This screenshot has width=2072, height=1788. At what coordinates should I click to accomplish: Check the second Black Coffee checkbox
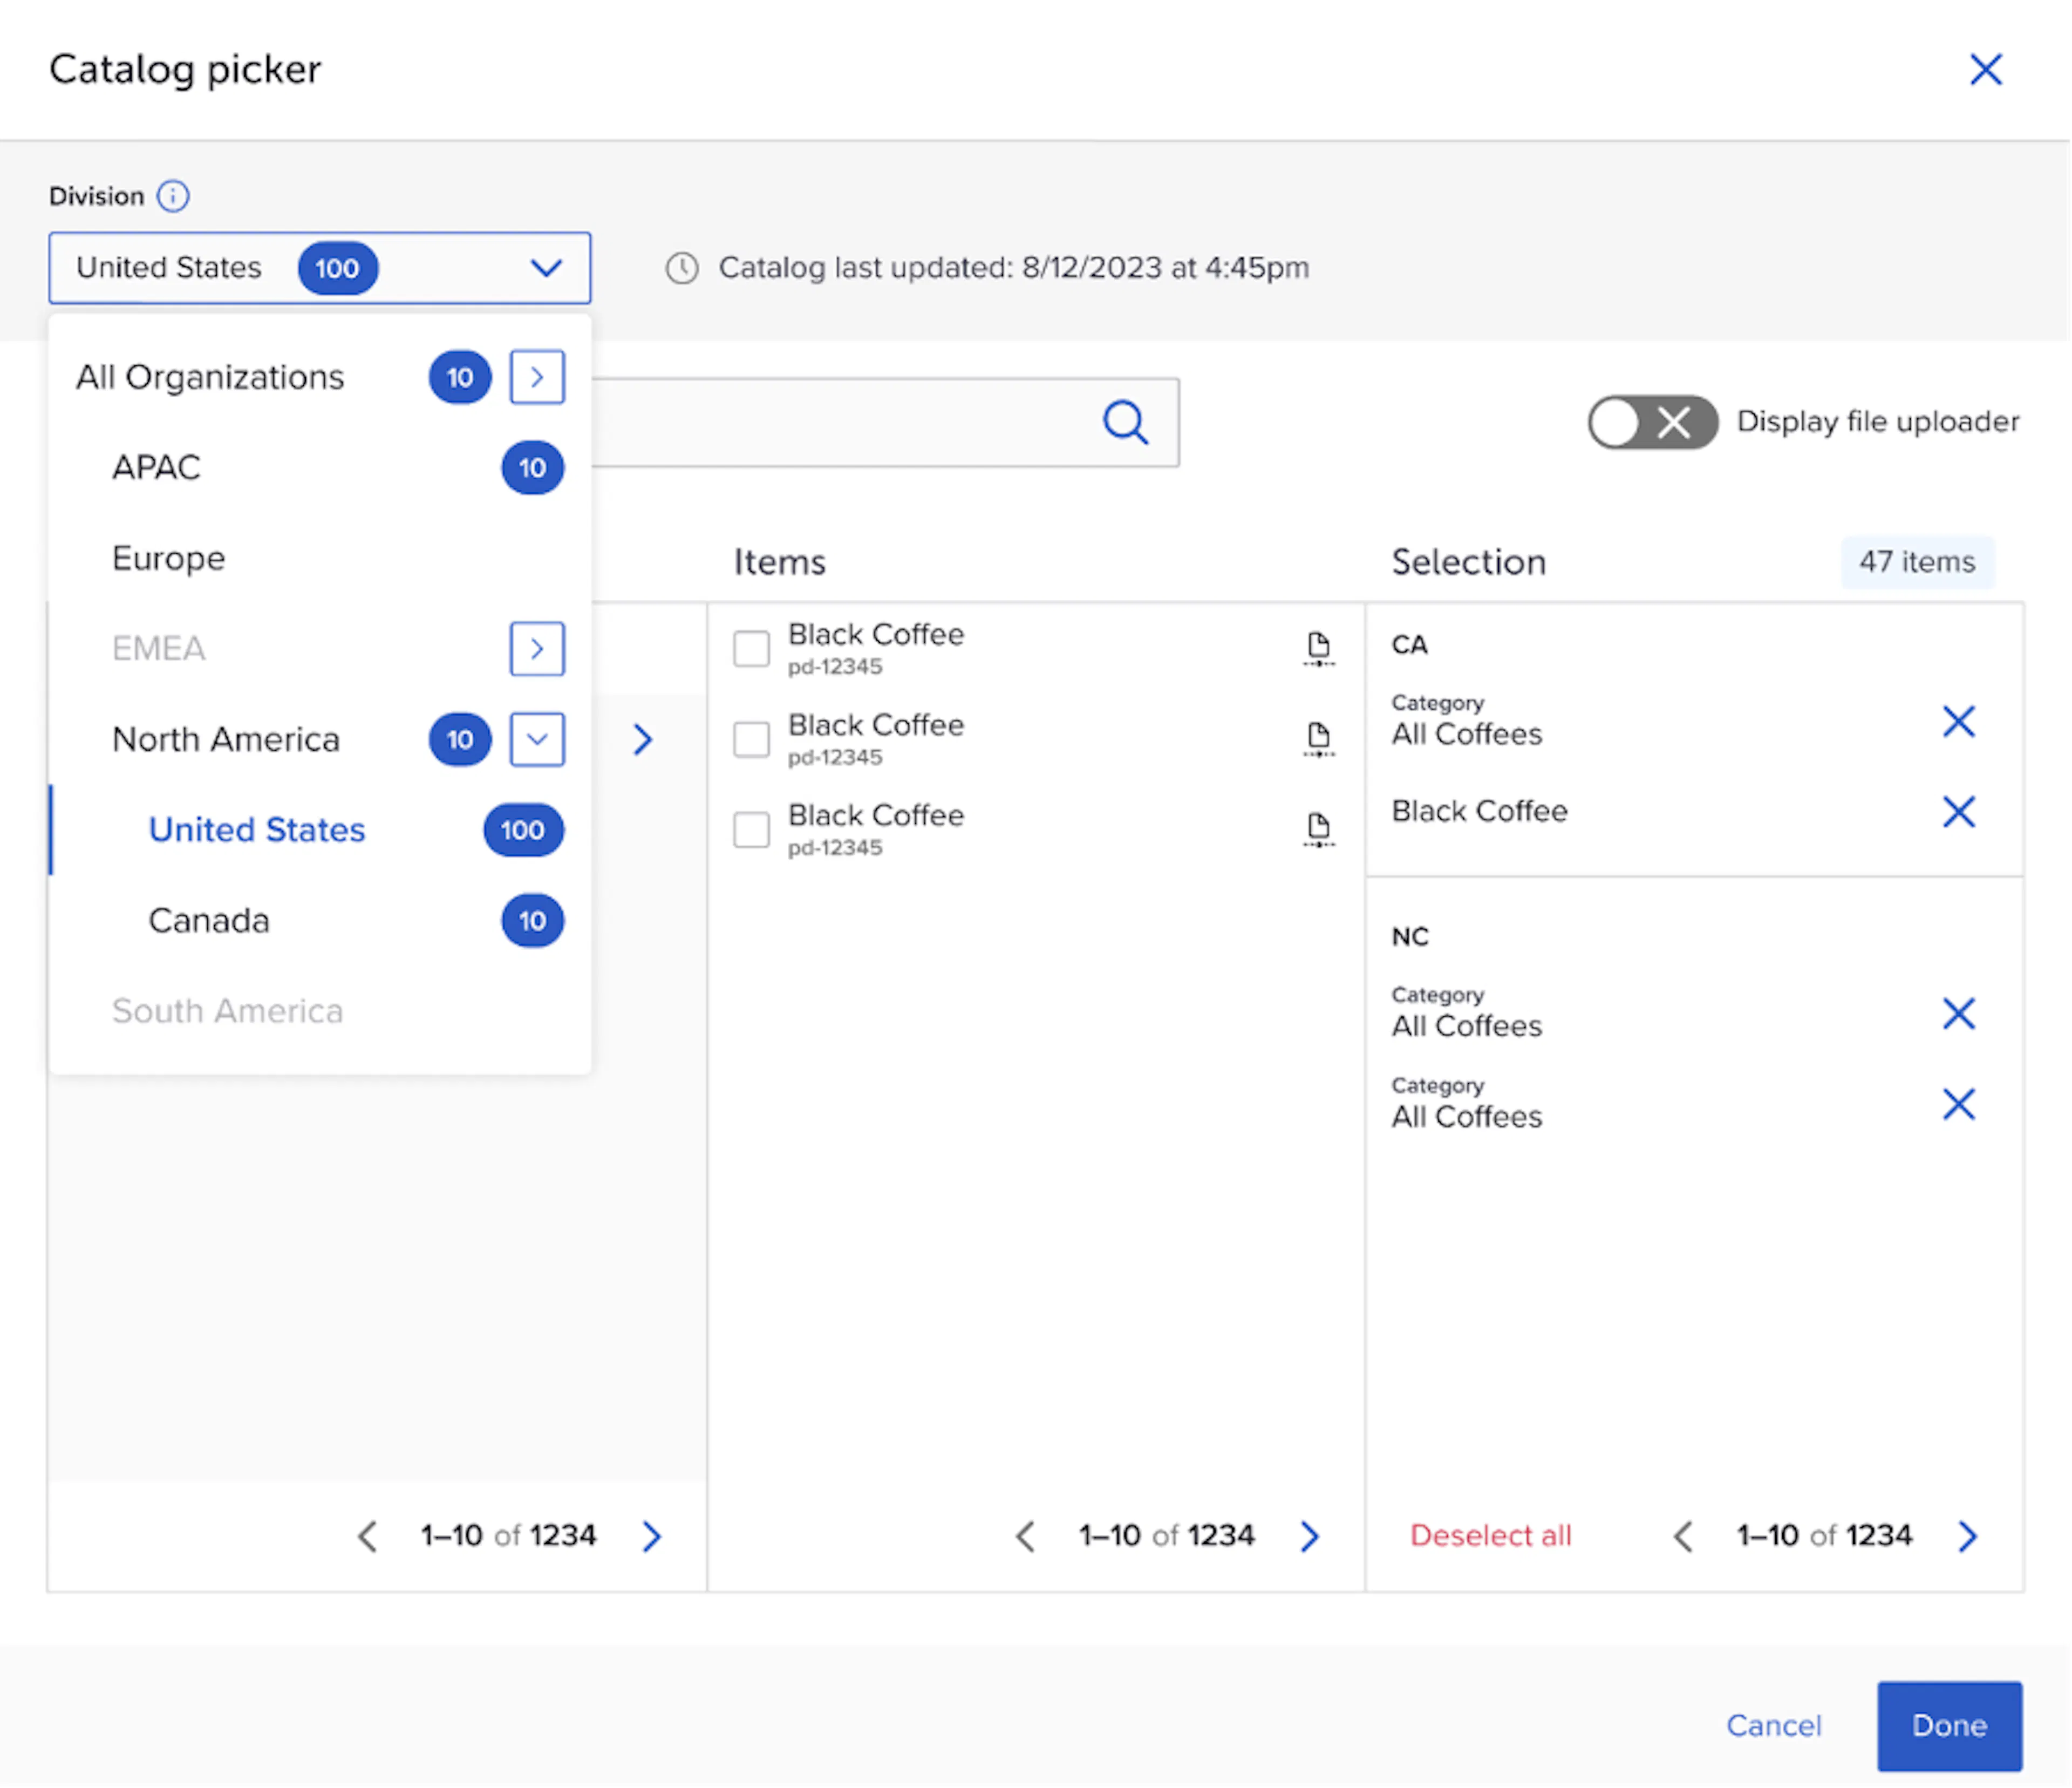[x=751, y=739]
